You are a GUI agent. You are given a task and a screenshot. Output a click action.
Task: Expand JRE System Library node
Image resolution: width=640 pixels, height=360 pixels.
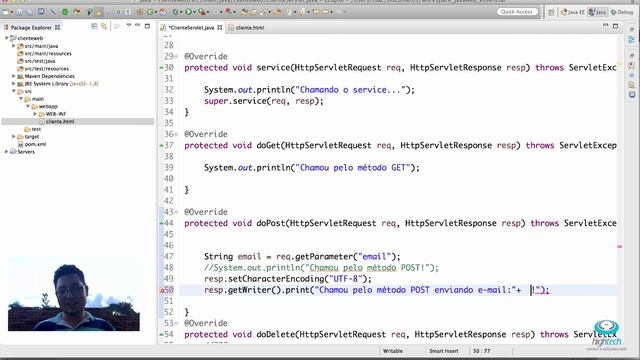[x=13, y=84]
